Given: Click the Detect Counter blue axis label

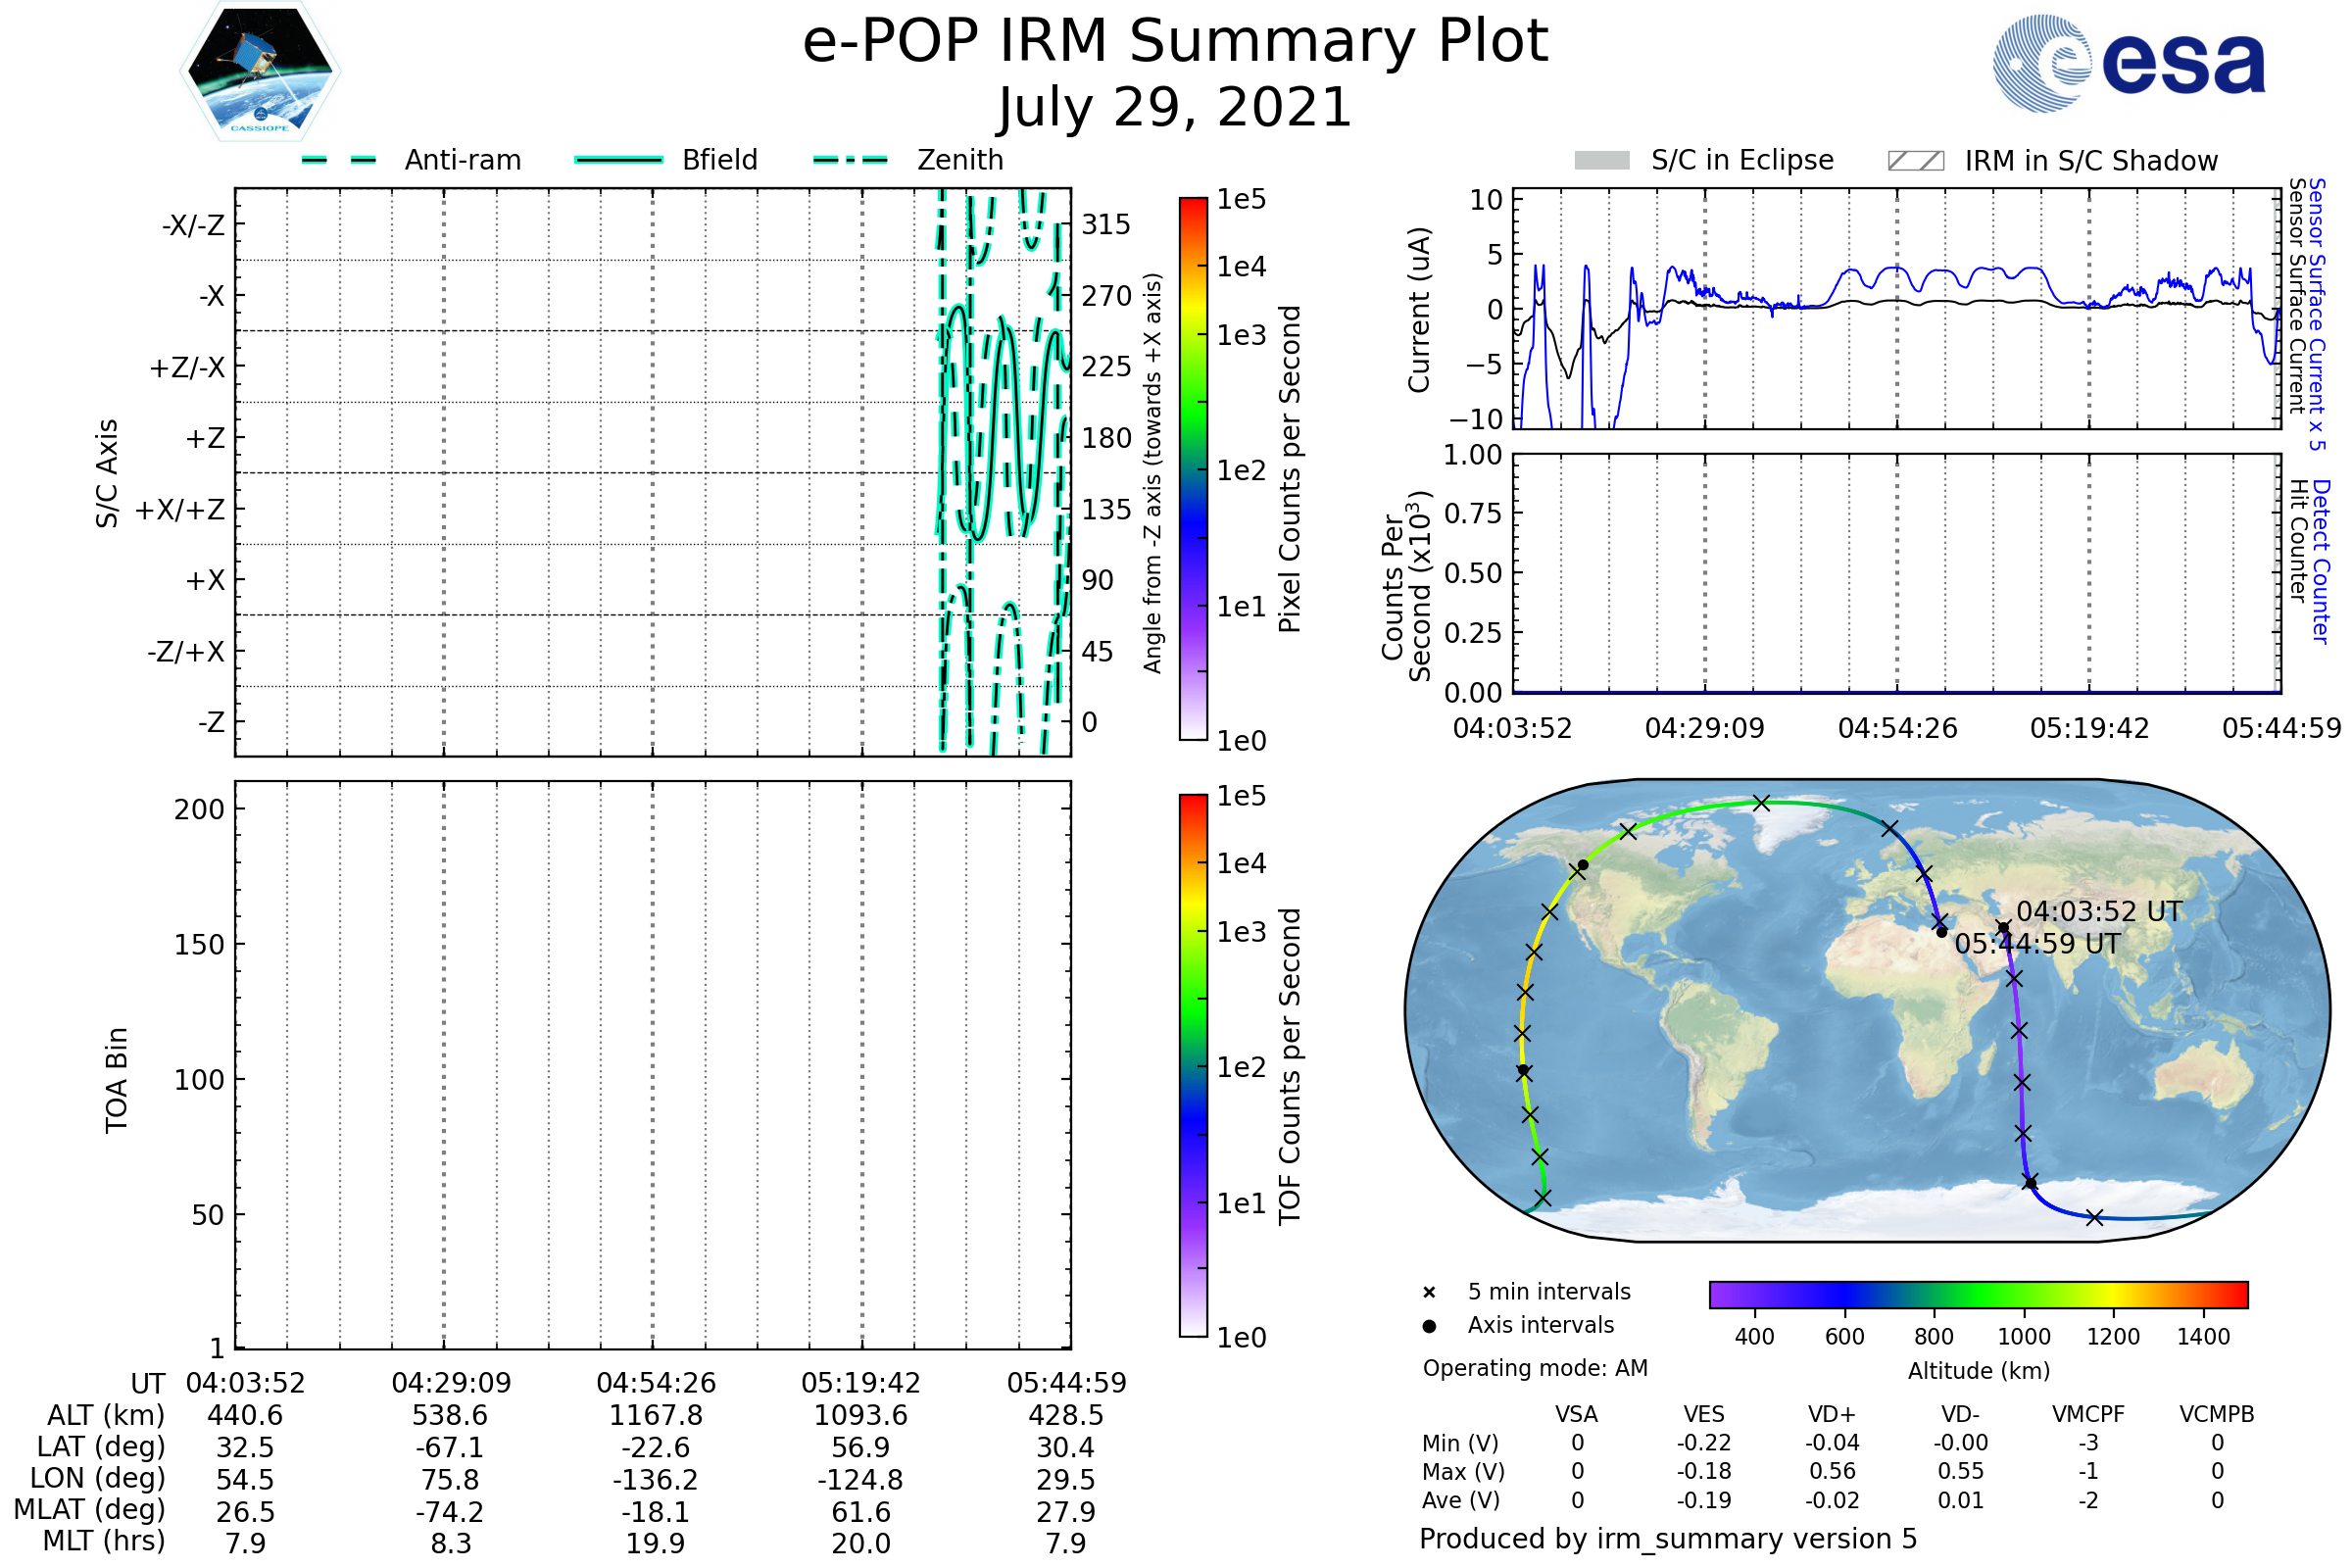Looking at the screenshot, I should (2321, 561).
